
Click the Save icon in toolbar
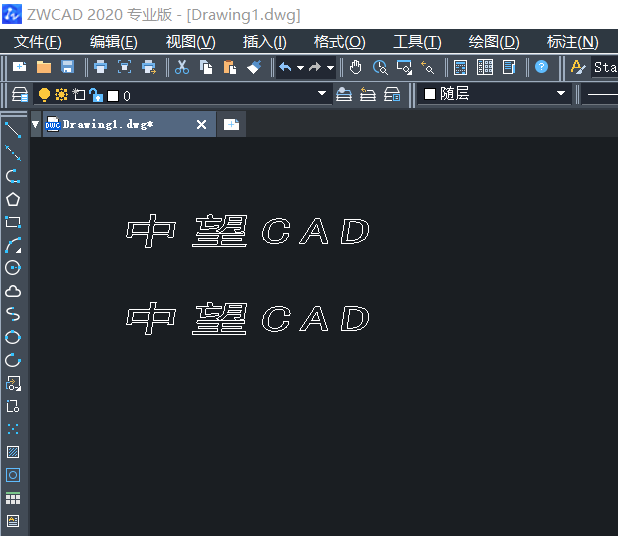pos(68,67)
